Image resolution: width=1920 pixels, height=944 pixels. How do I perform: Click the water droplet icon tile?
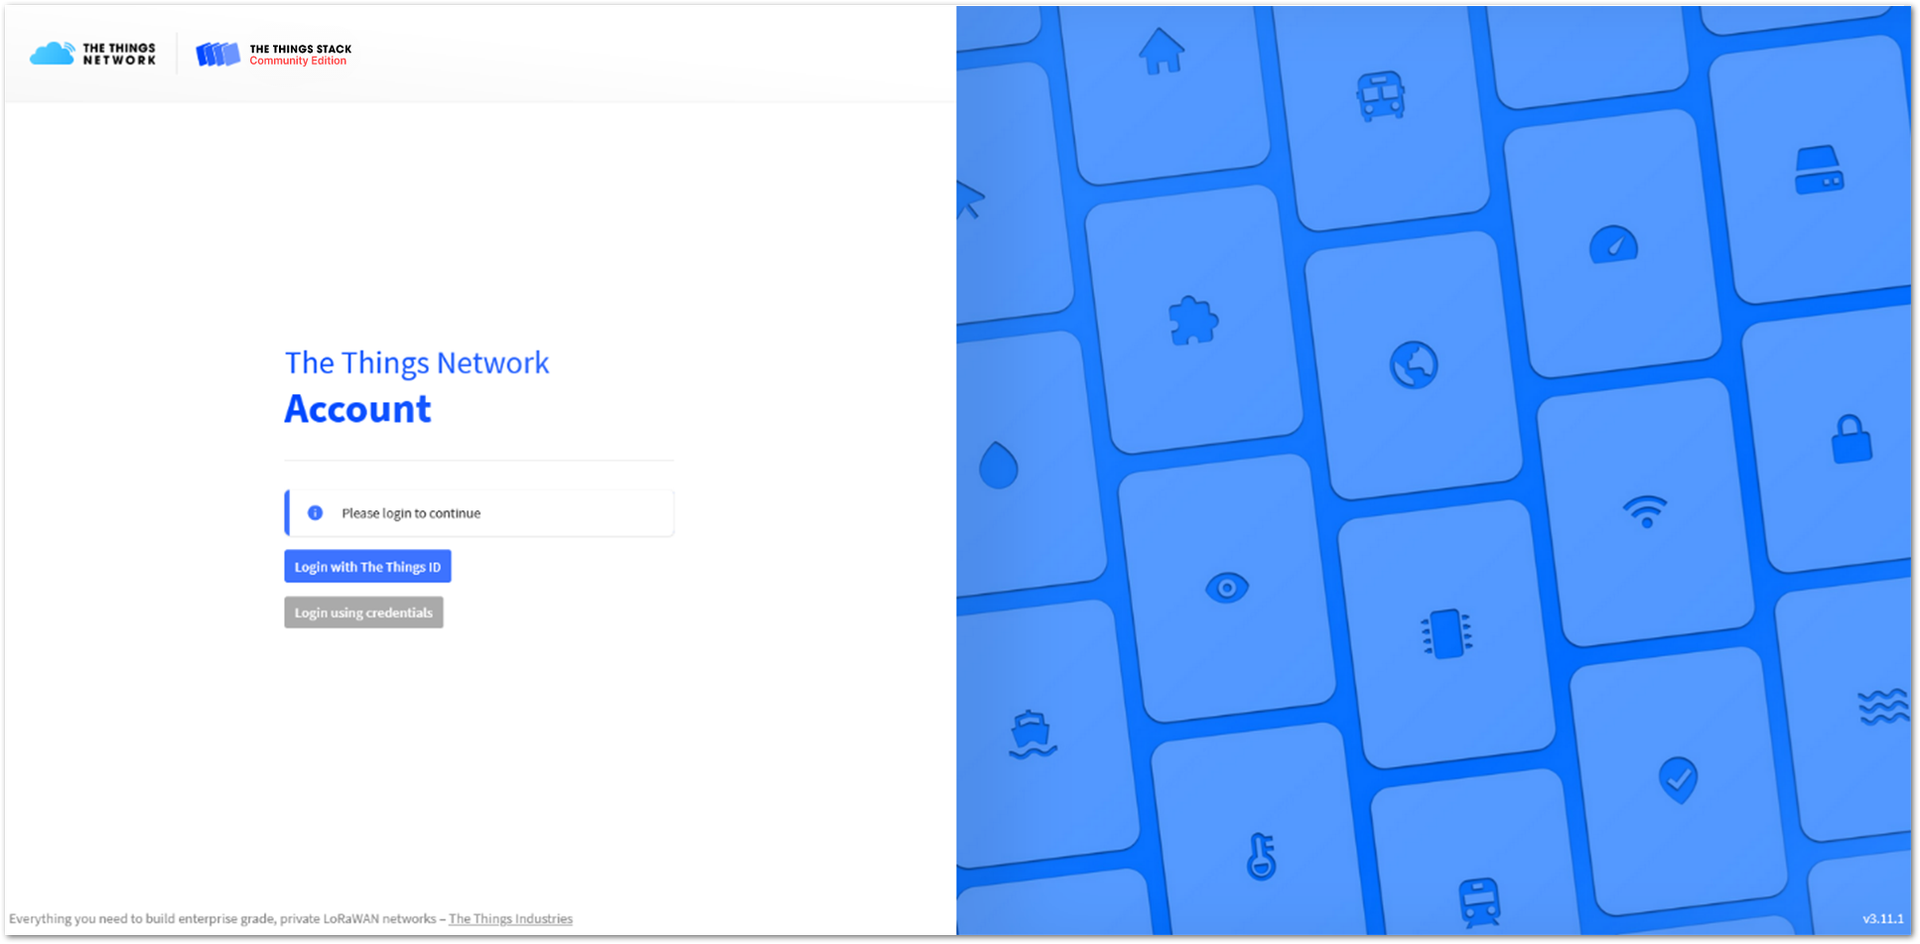998,464
